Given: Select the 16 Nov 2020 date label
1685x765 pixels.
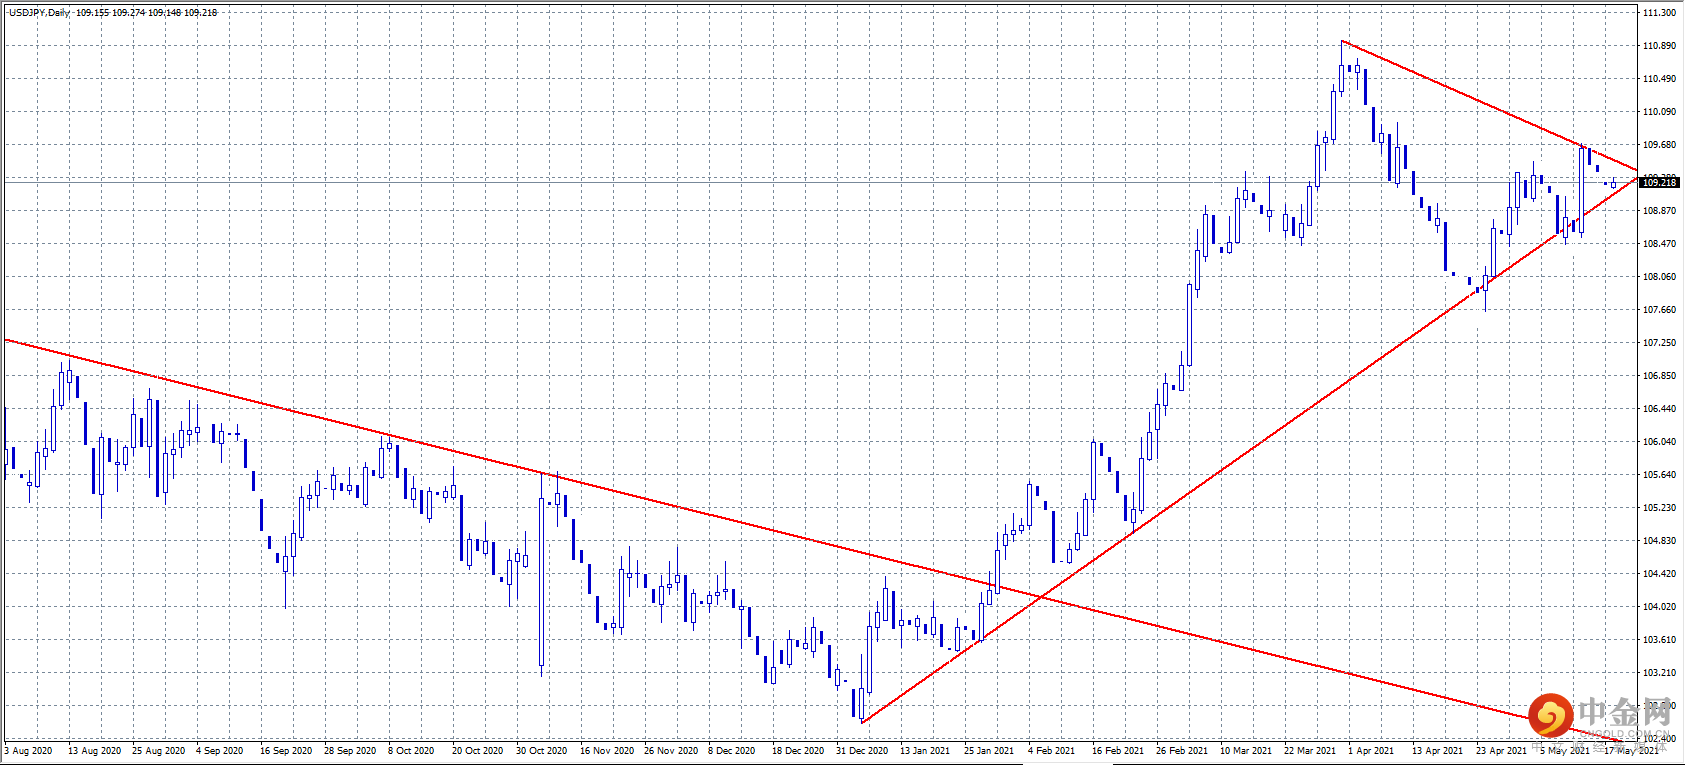Looking at the screenshot, I should click(607, 751).
